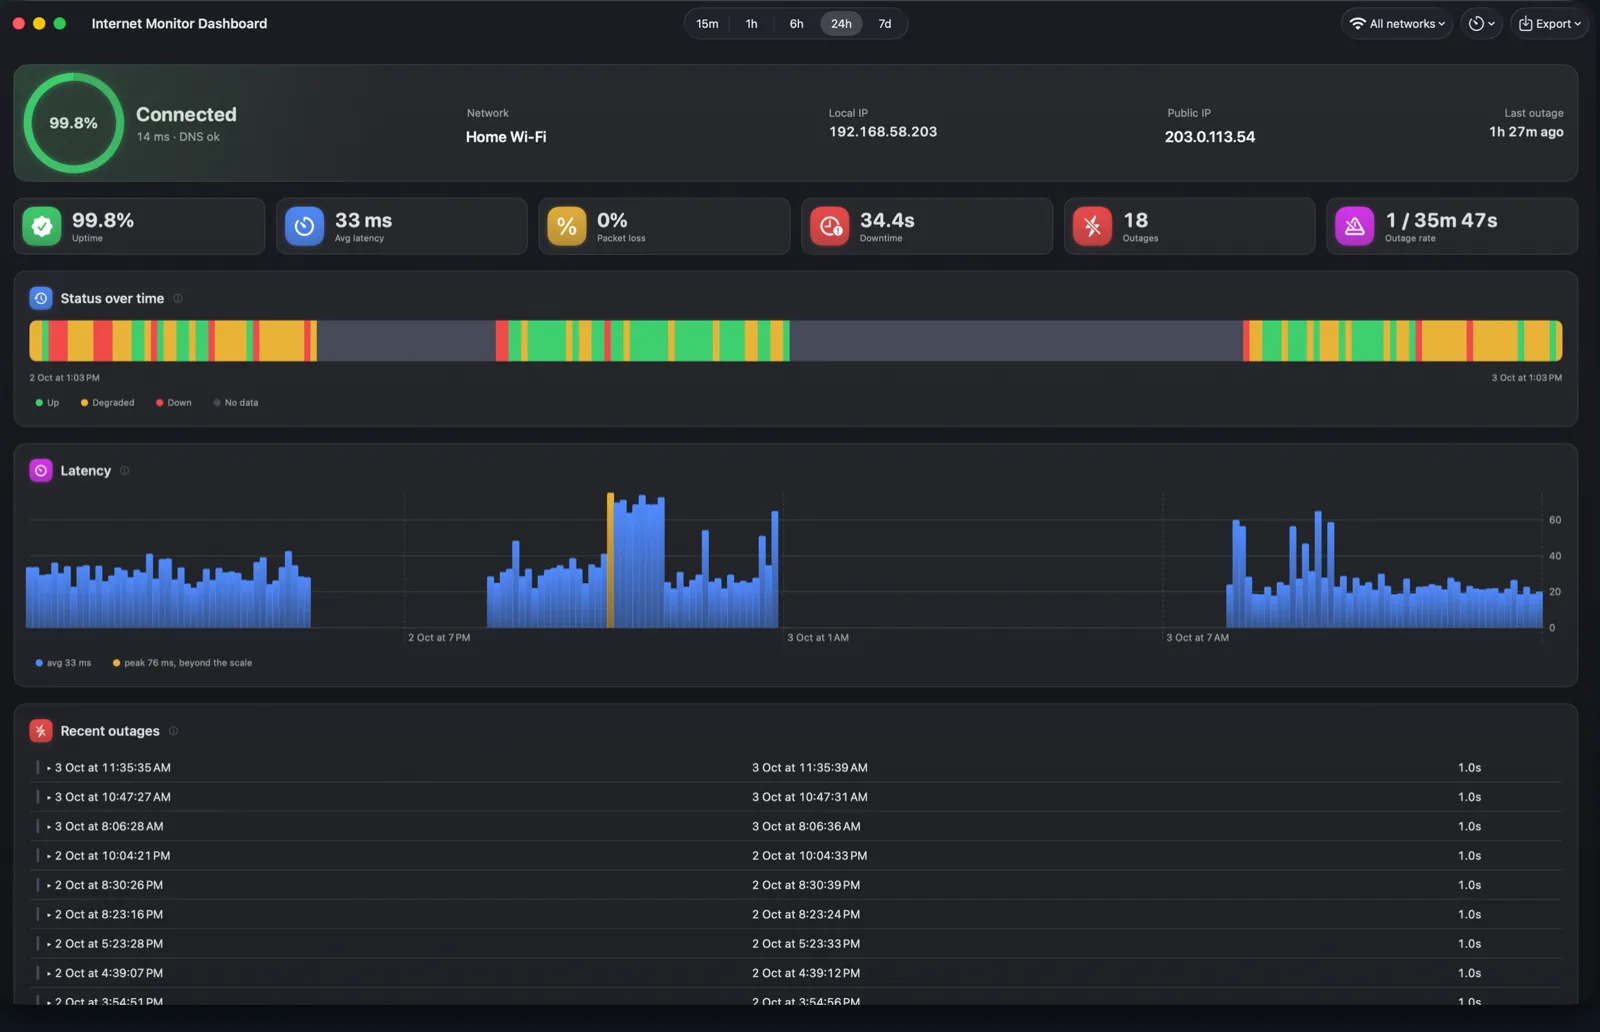This screenshot has width=1600, height=1032.
Task: Open the Export dropdown menu
Action: click(x=1549, y=24)
